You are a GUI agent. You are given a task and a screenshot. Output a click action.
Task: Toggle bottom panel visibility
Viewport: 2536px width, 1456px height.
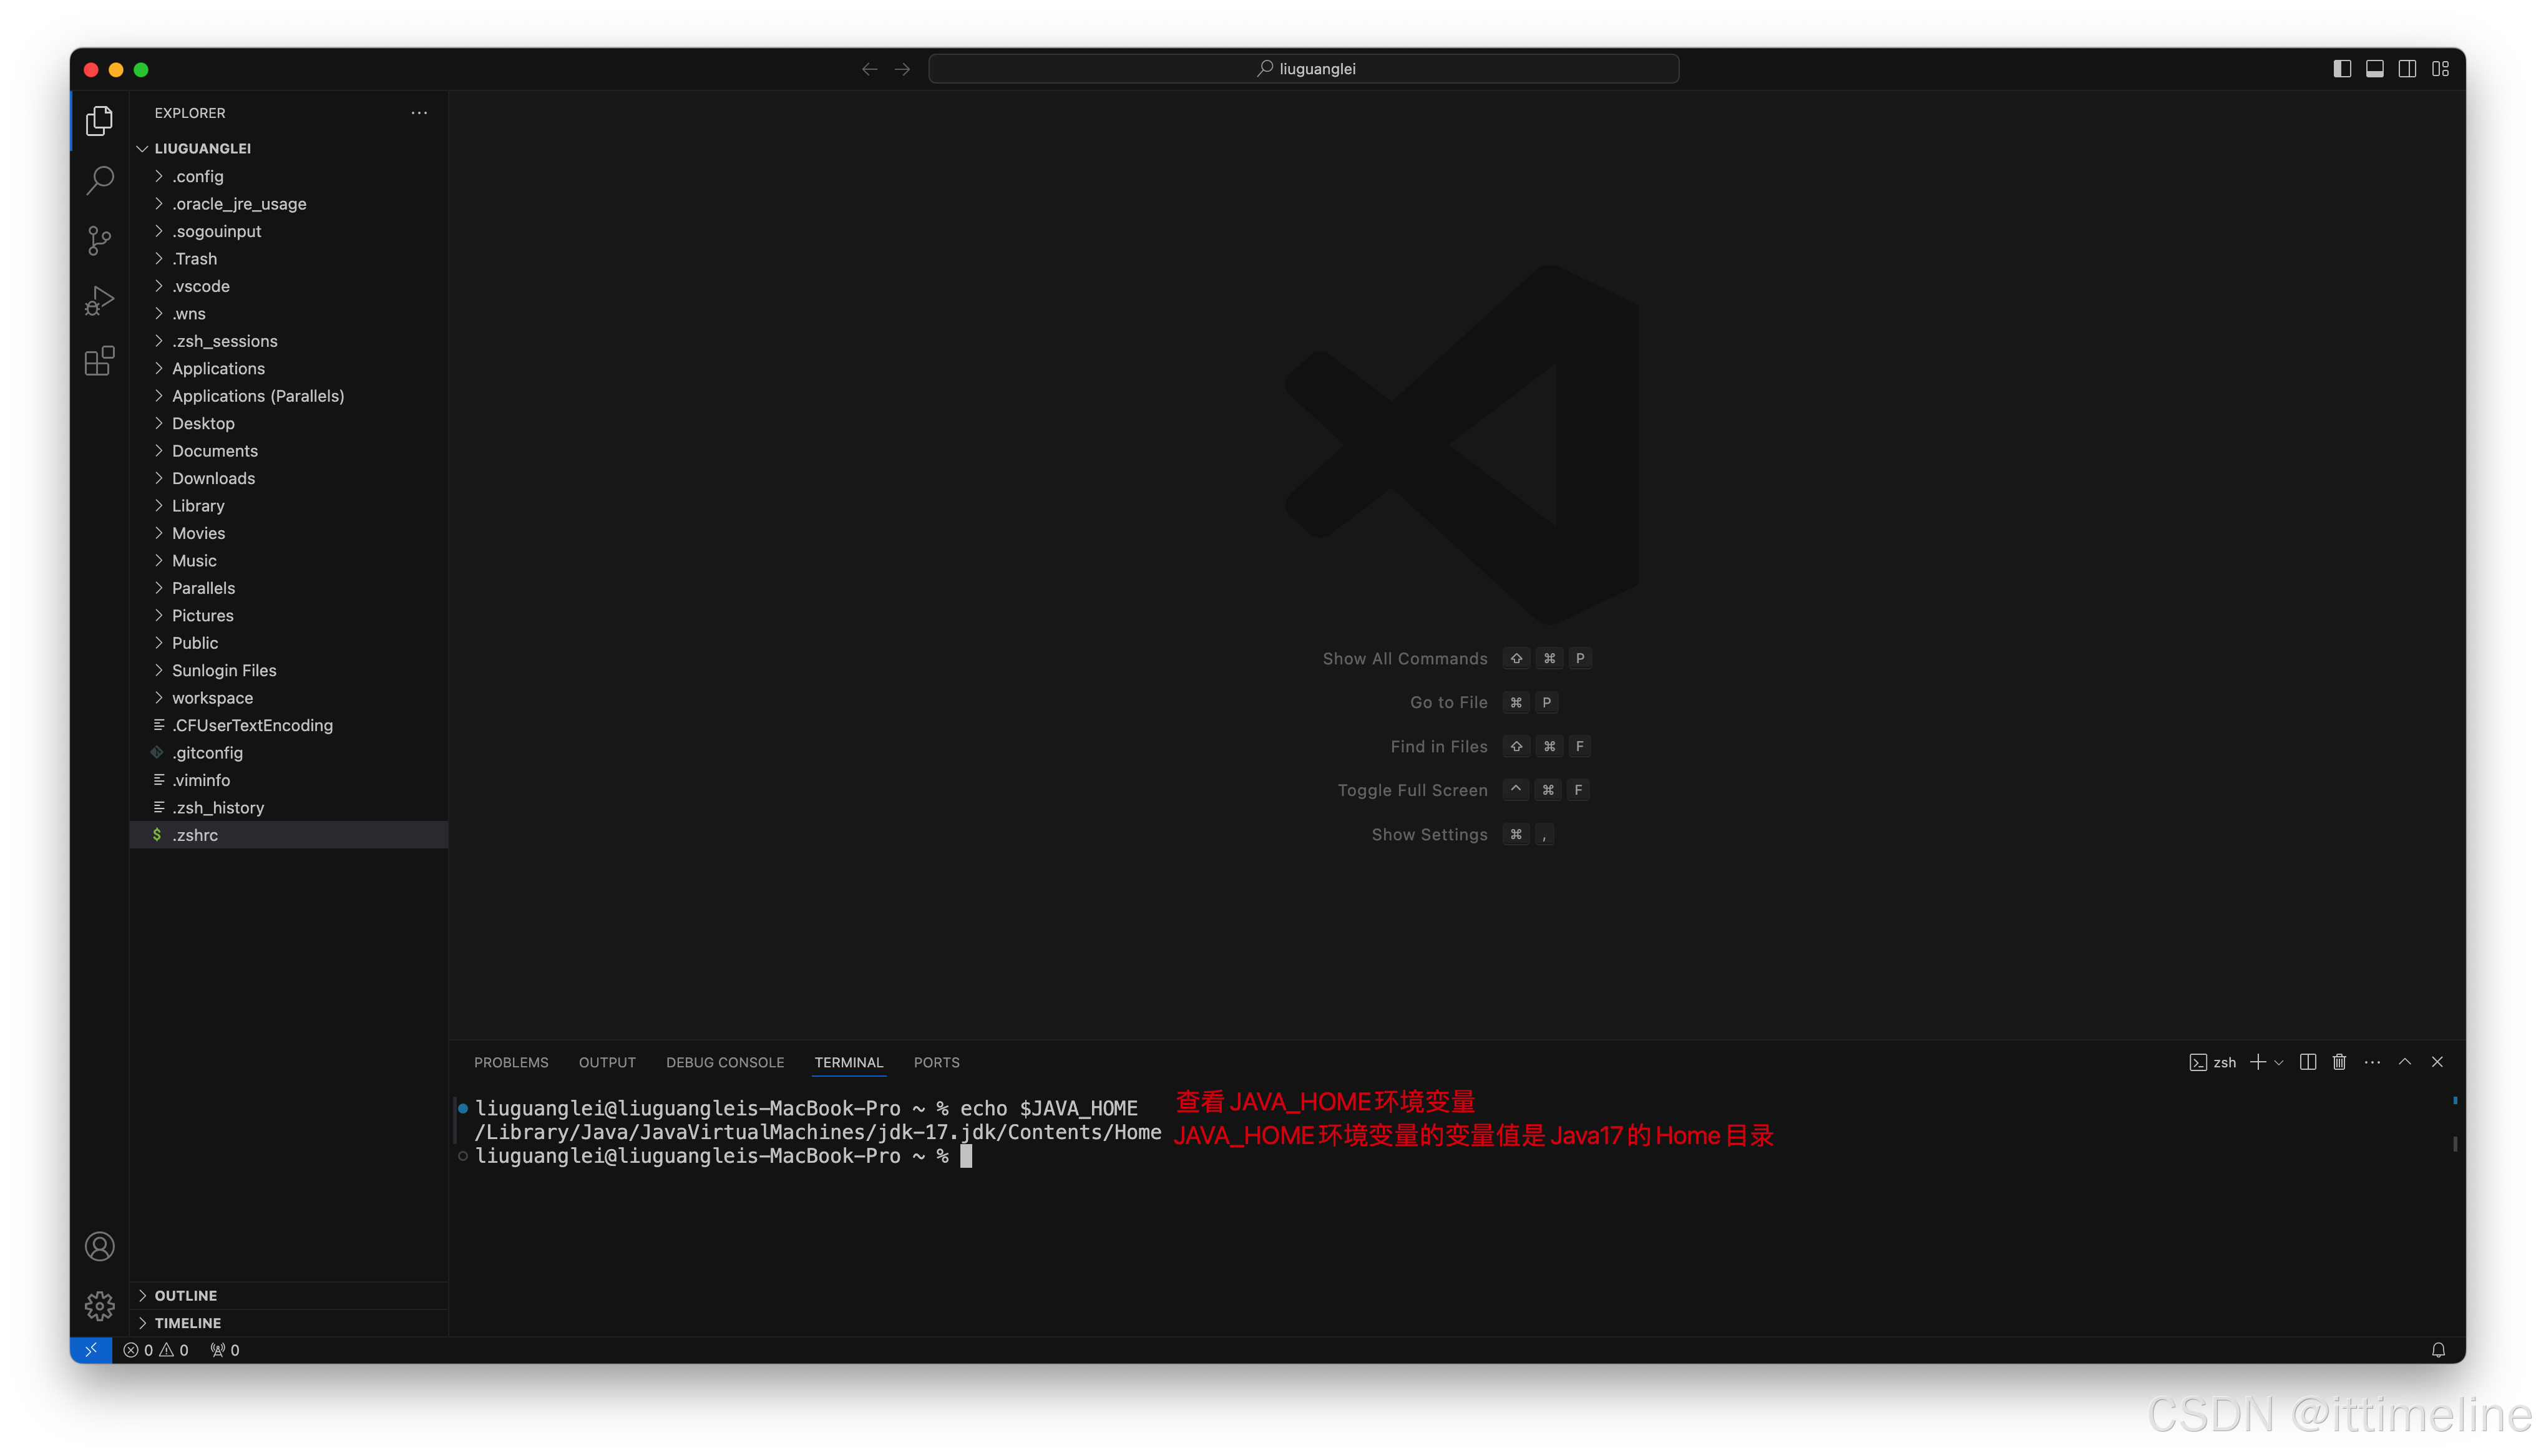tap(2374, 69)
